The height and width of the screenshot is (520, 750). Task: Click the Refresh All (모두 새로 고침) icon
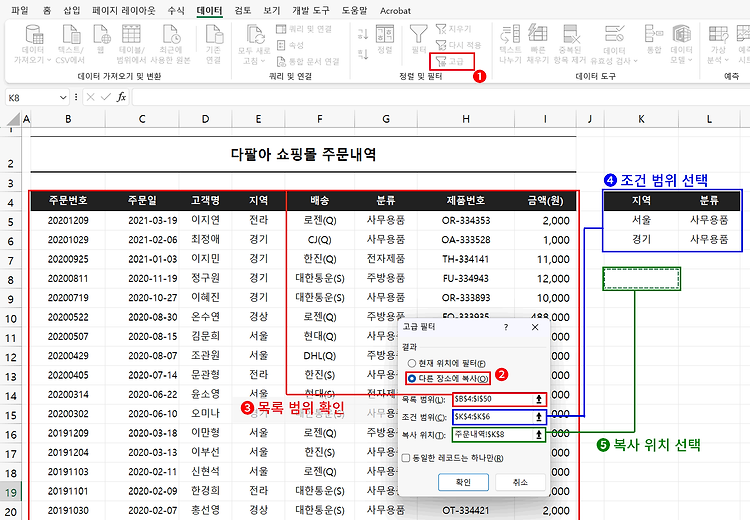tap(255, 34)
